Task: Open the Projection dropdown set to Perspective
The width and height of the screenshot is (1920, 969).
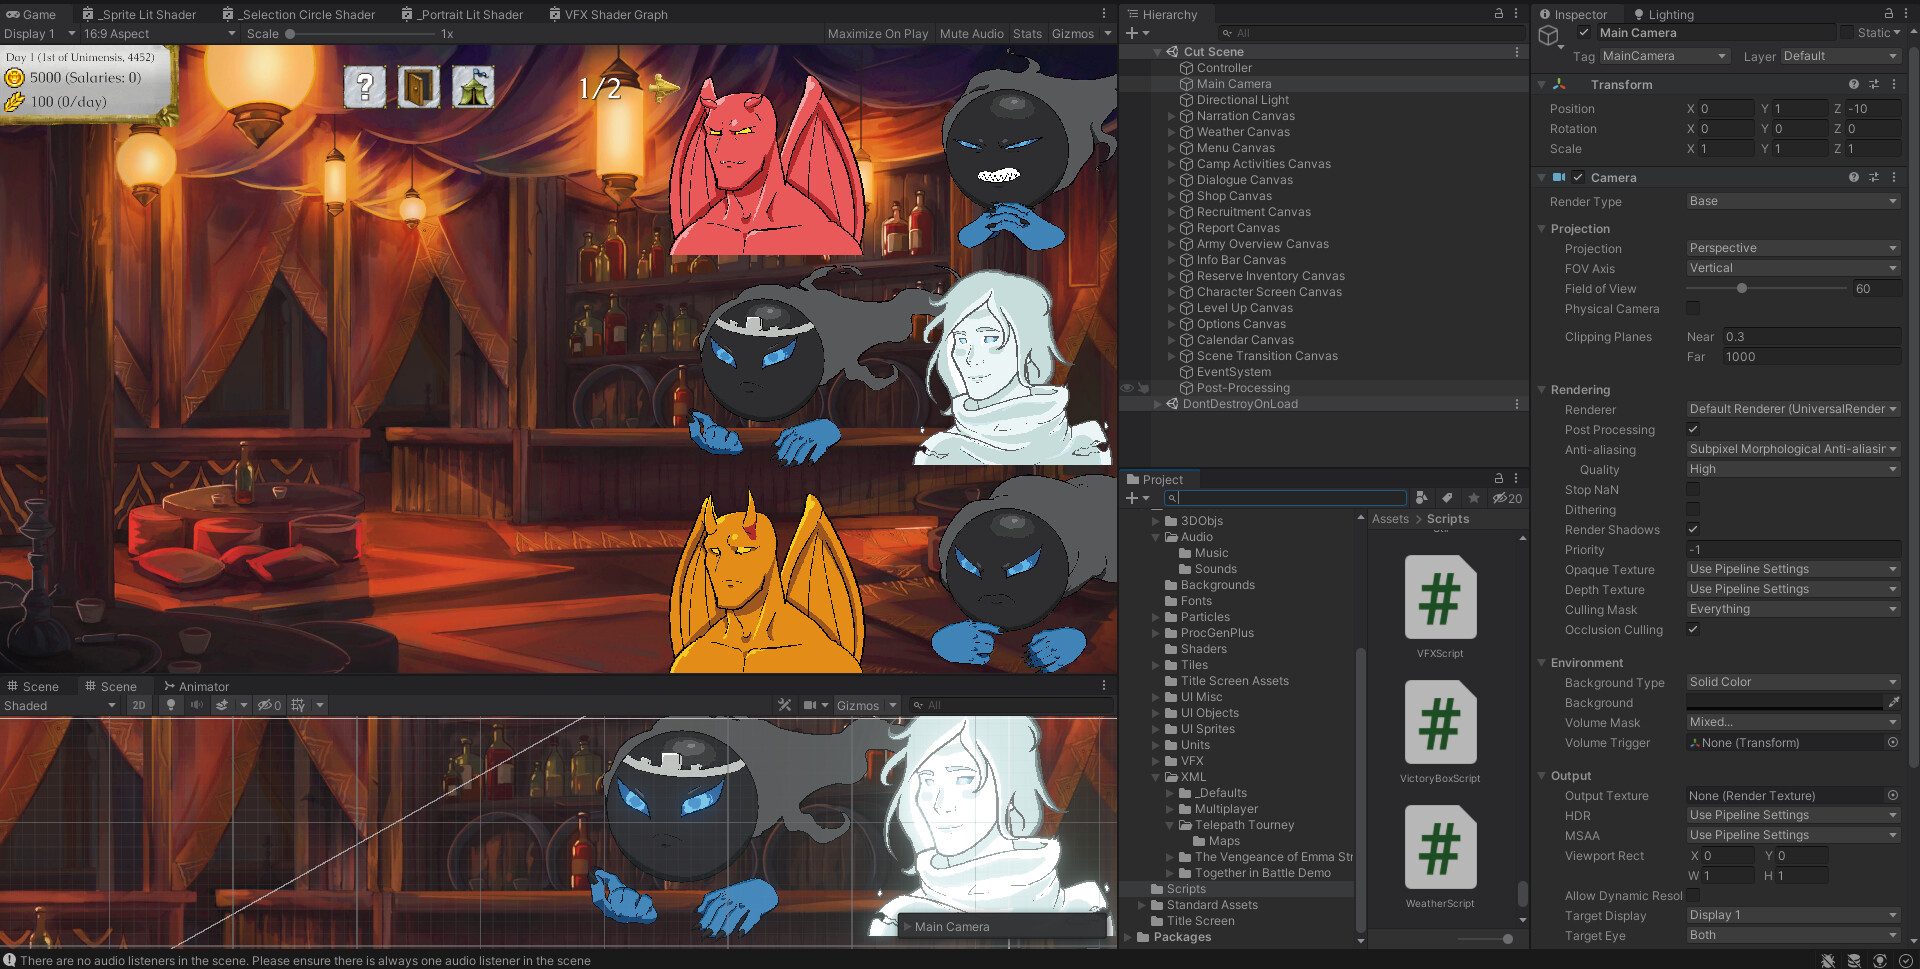Action: tap(1792, 247)
